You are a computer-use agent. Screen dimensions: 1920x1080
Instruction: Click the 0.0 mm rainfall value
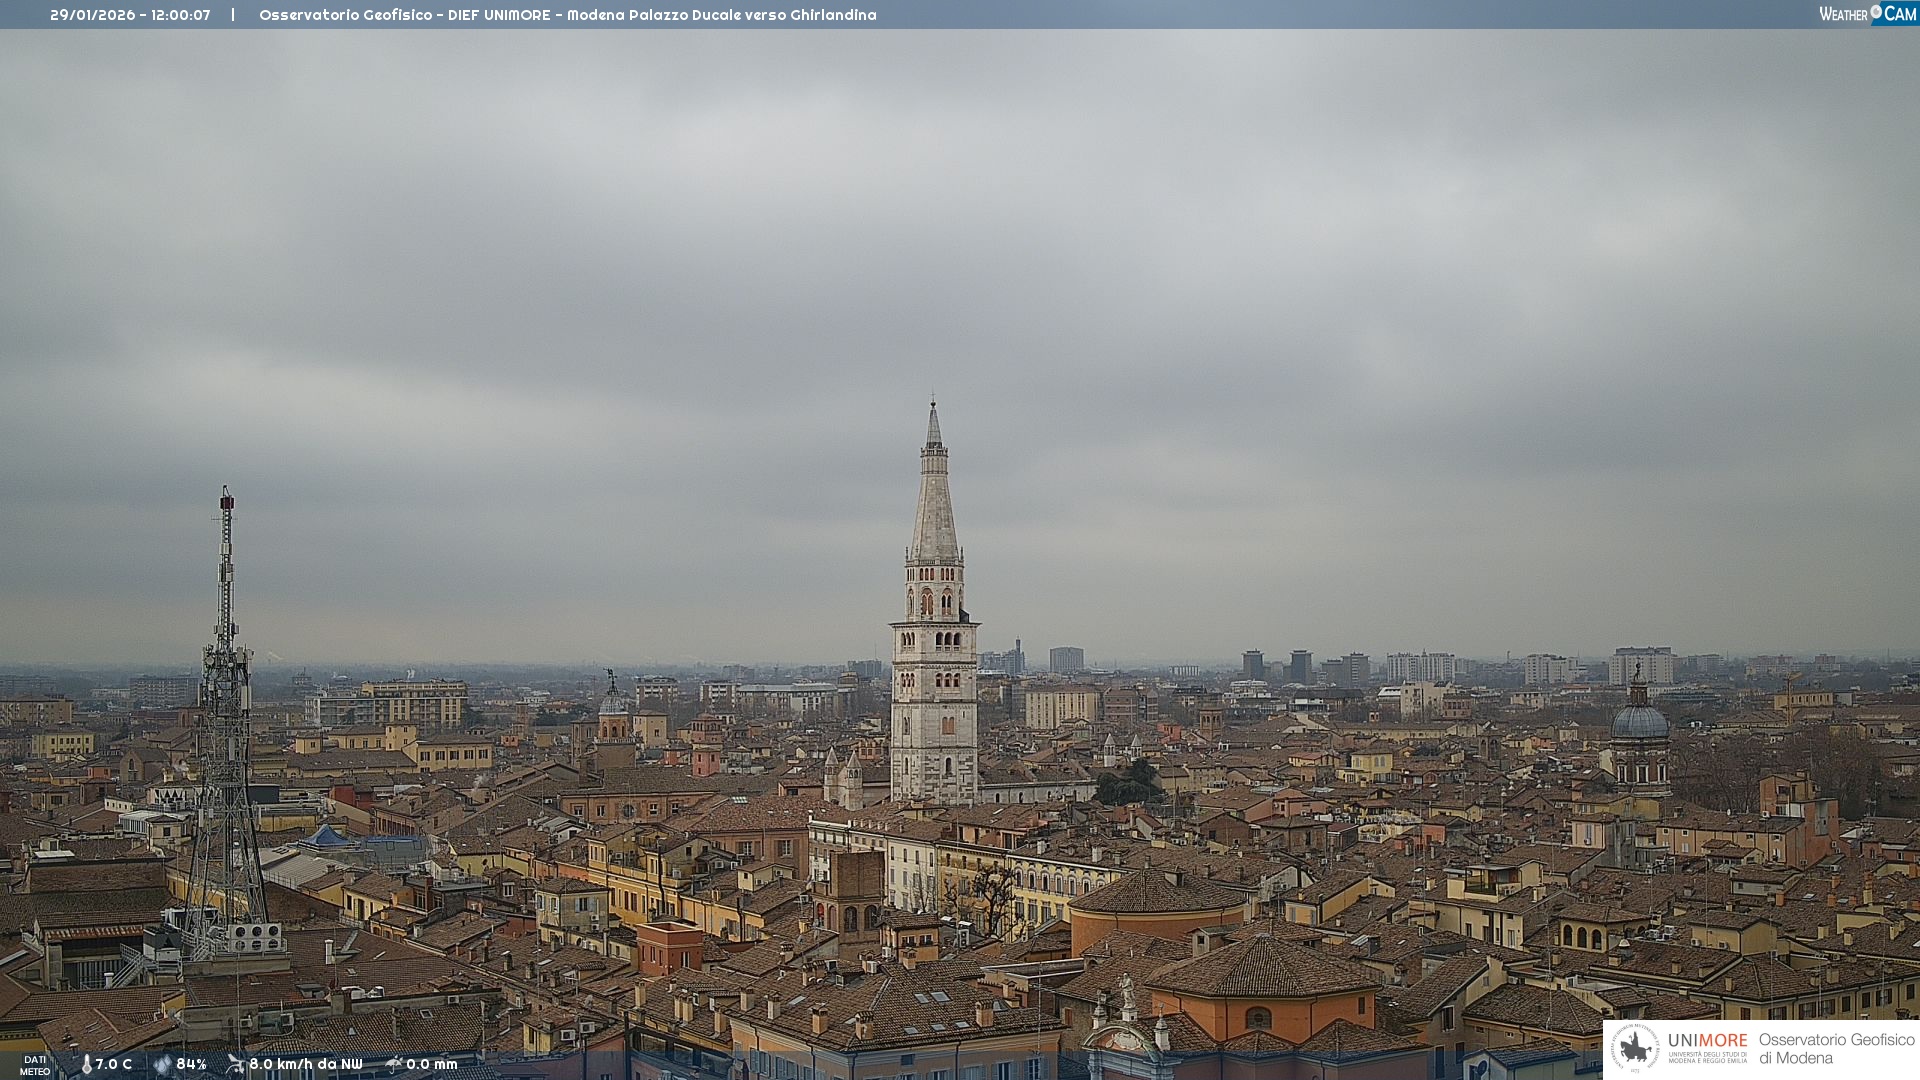tap(432, 1064)
